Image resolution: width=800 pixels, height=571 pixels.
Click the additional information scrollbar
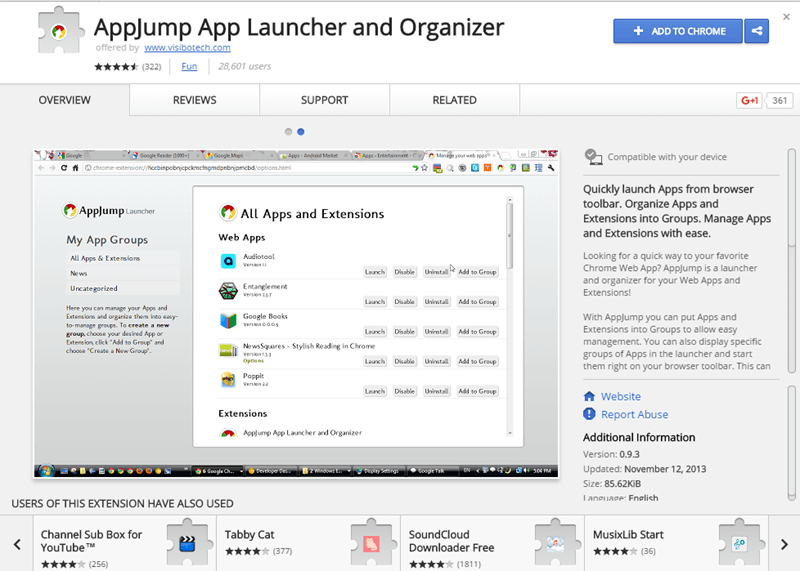point(791,443)
